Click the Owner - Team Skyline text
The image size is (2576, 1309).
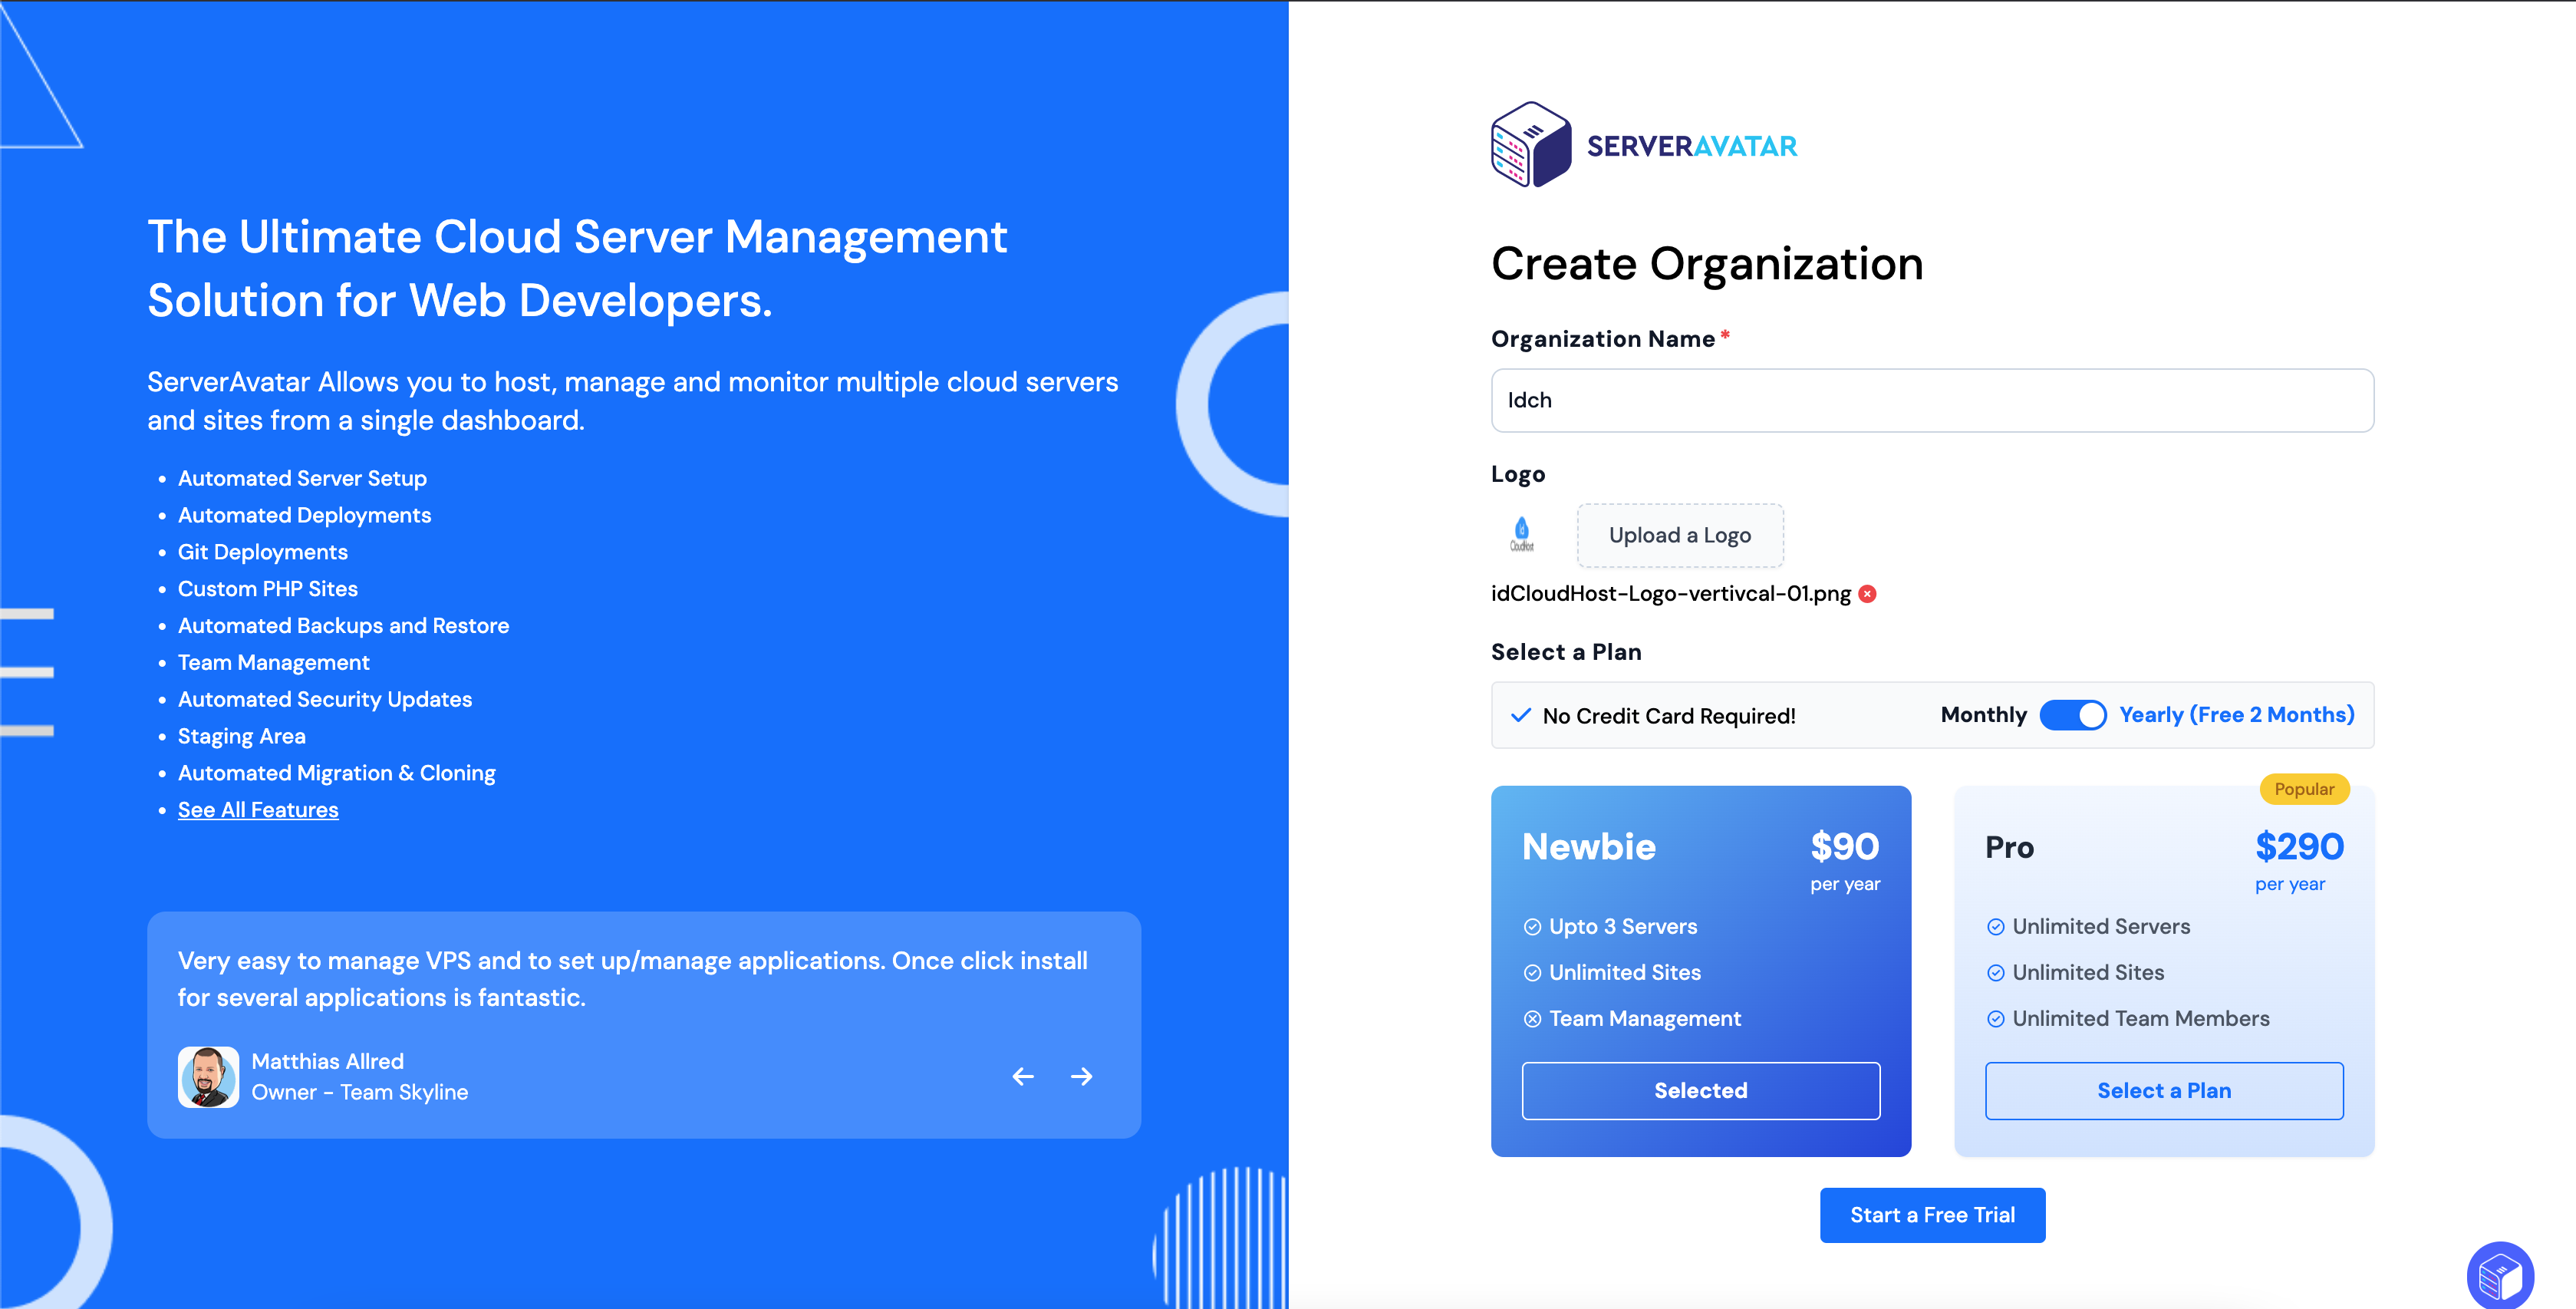pyautogui.click(x=360, y=1093)
